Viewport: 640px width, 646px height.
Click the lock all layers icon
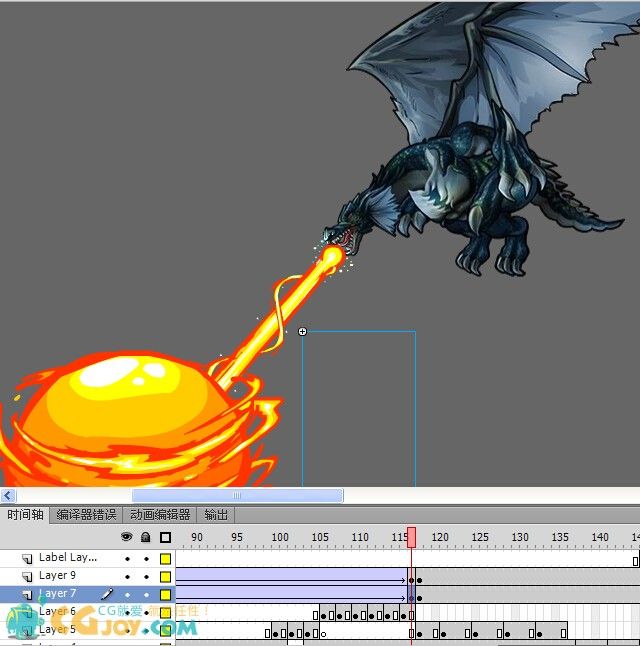coord(145,537)
